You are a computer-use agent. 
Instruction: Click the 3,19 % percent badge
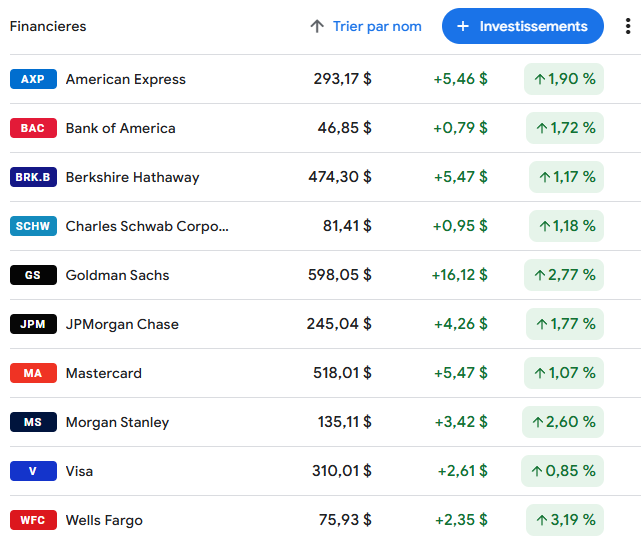point(565,520)
